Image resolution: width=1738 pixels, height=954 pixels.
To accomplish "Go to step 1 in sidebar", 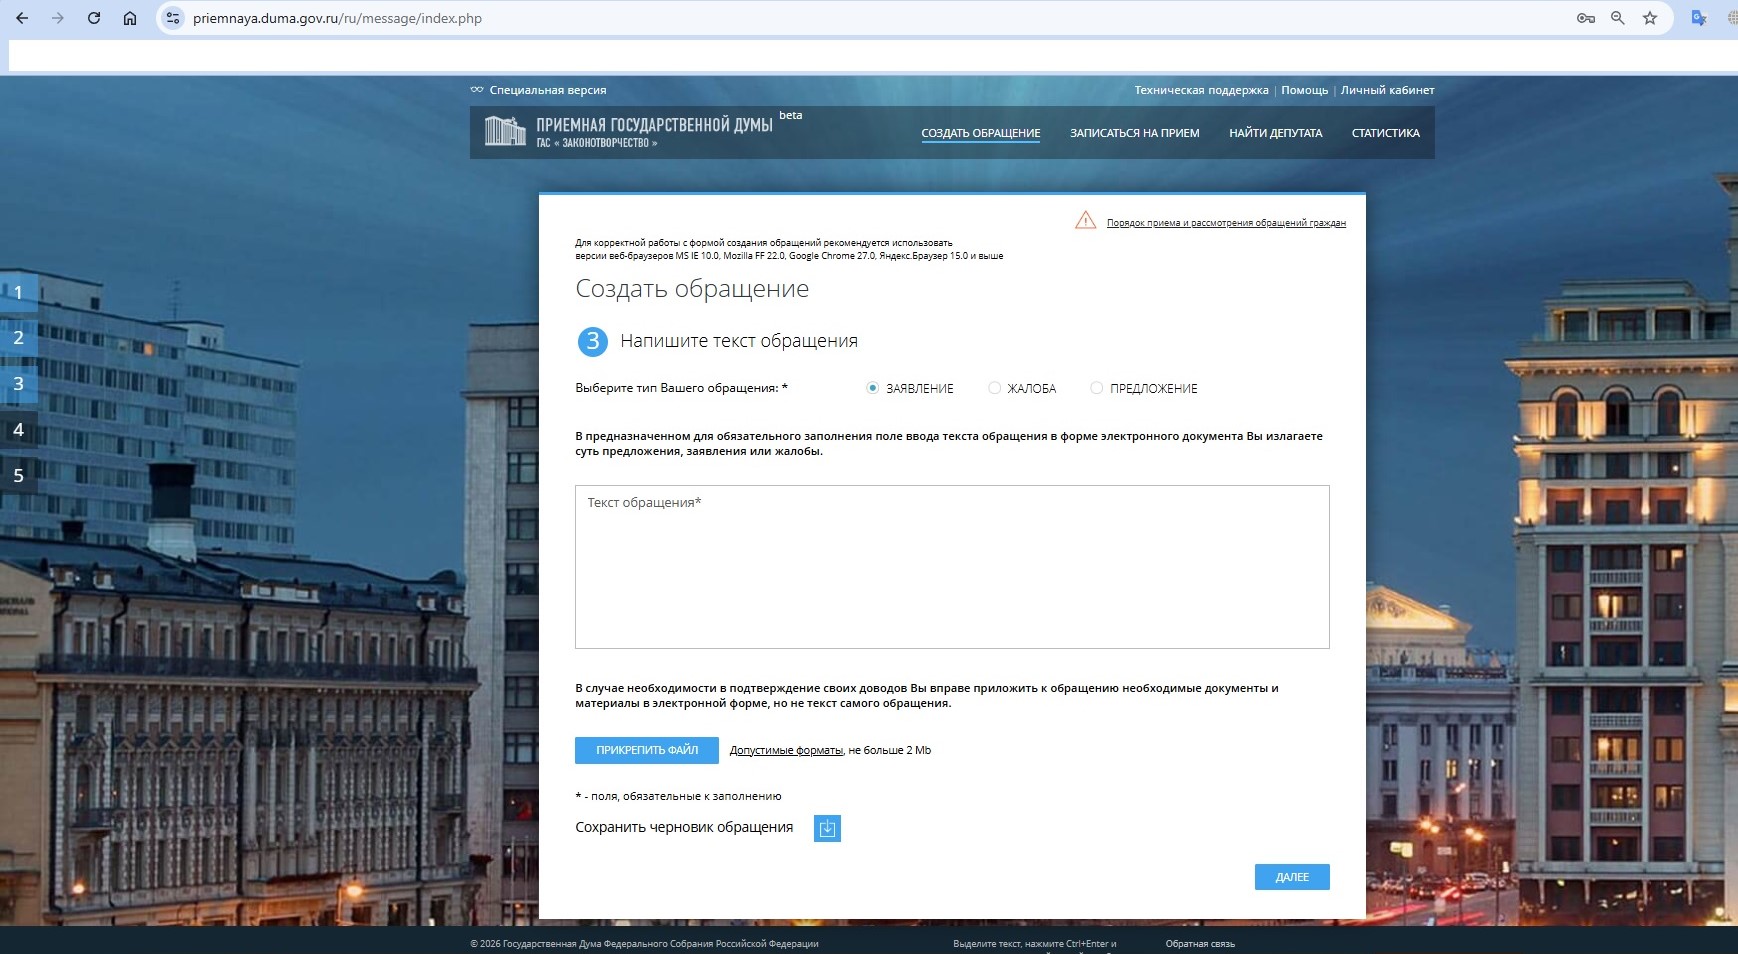I will [x=18, y=292].
